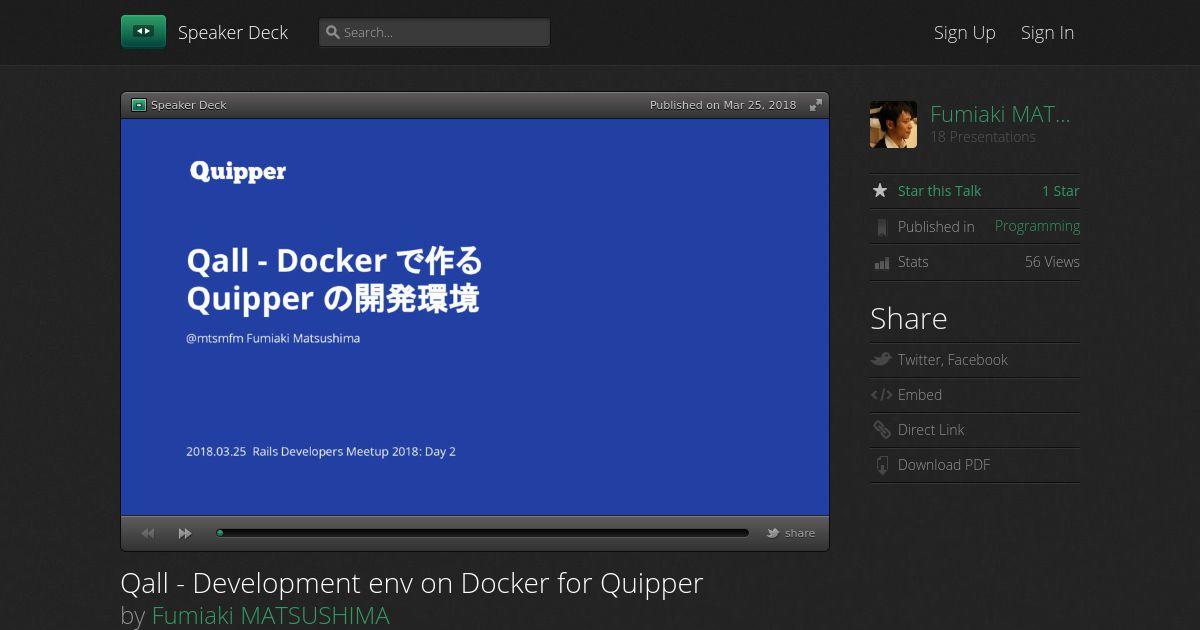Click the chain icon beside Direct Link
This screenshot has height=630, width=1200.
(x=881, y=430)
